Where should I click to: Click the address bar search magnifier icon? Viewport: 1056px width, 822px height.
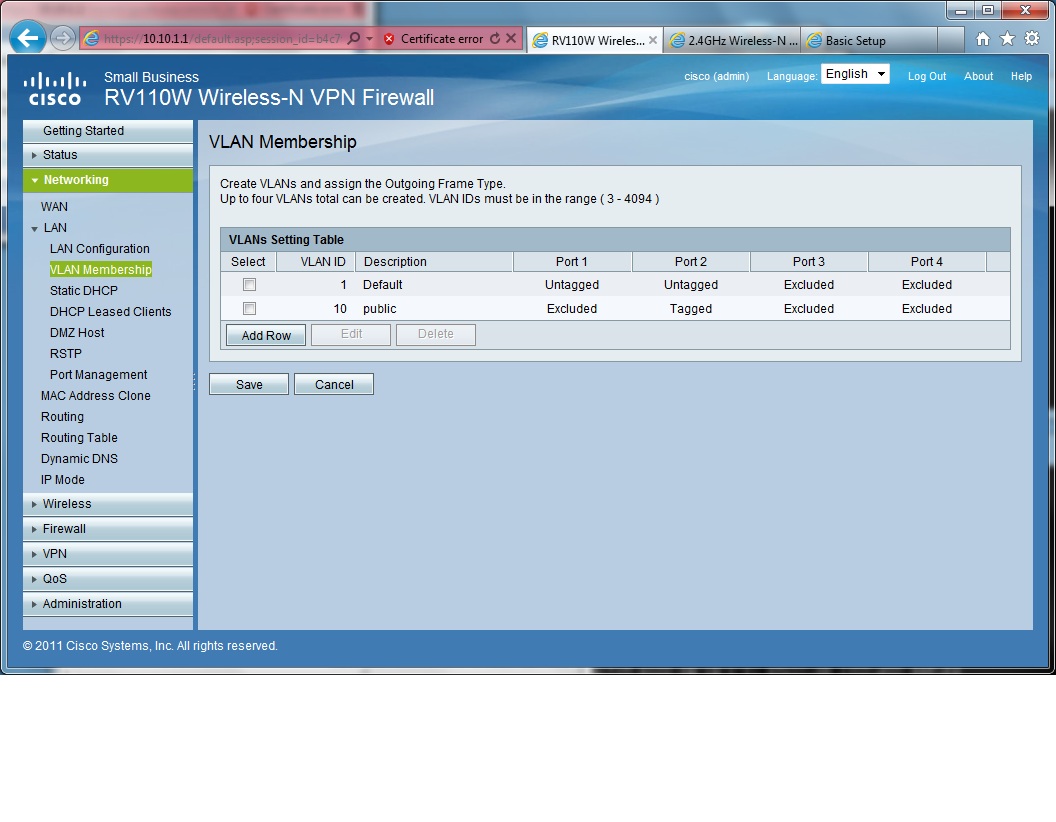click(354, 38)
